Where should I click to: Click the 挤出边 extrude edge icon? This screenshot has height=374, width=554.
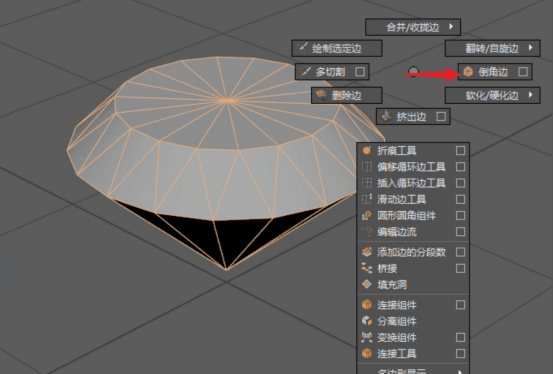[x=386, y=116]
